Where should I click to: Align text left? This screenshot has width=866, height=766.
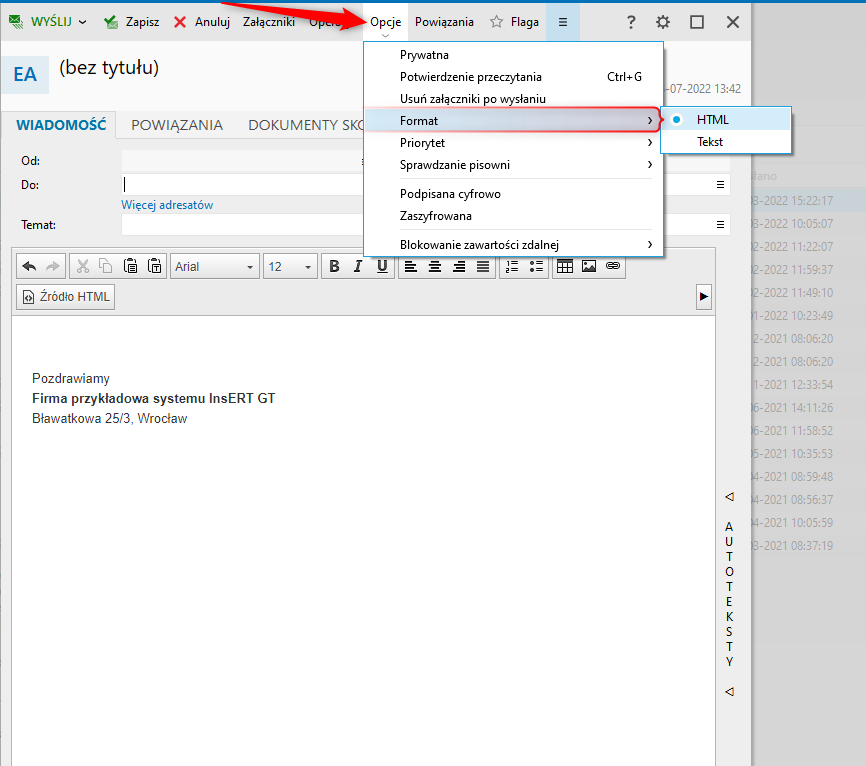coord(410,267)
